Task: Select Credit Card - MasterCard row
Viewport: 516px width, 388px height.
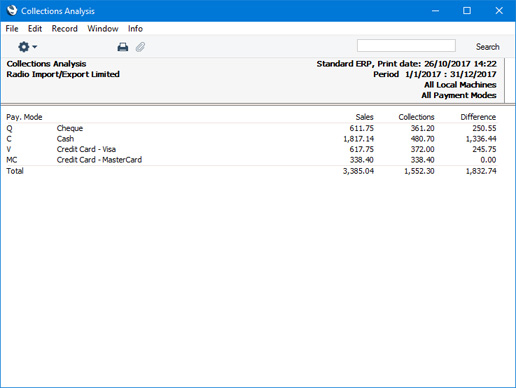Action: (x=251, y=160)
